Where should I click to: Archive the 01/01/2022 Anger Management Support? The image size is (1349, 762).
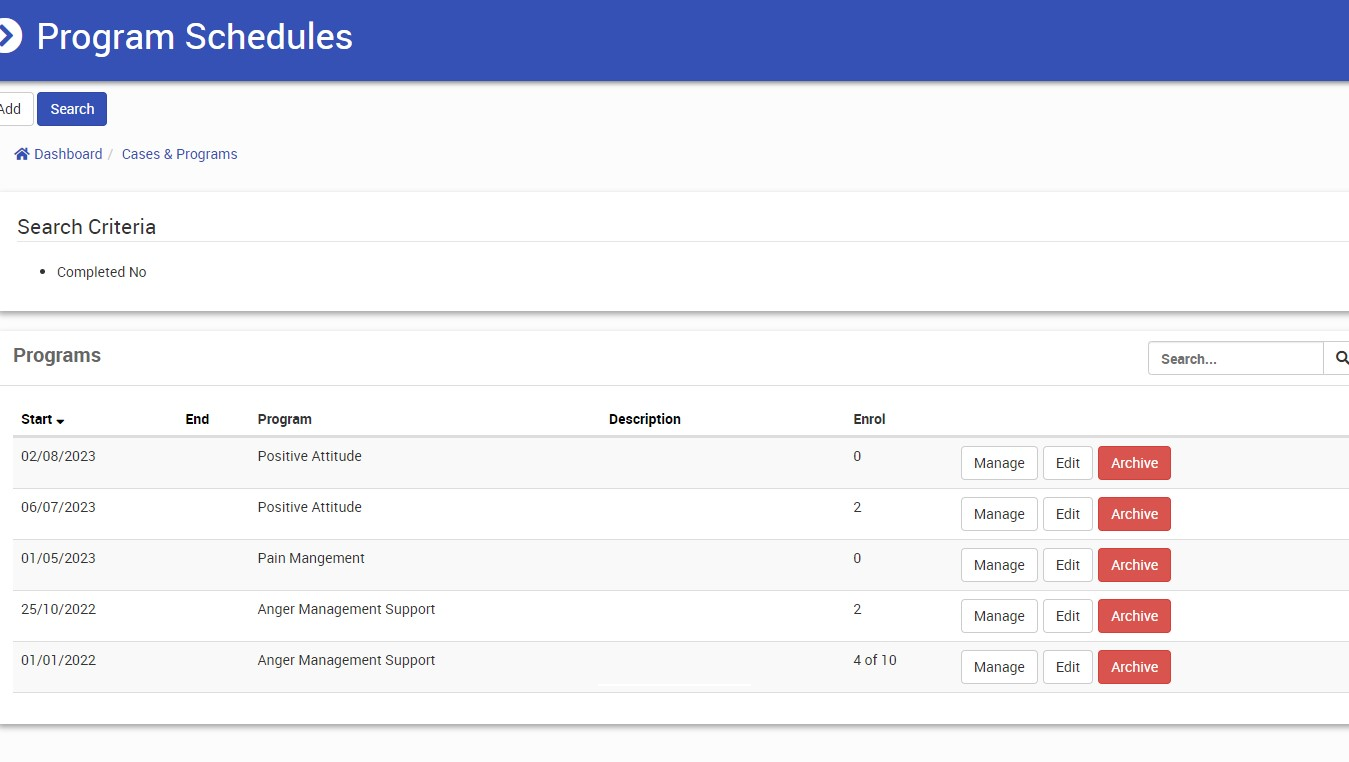[x=1133, y=667]
